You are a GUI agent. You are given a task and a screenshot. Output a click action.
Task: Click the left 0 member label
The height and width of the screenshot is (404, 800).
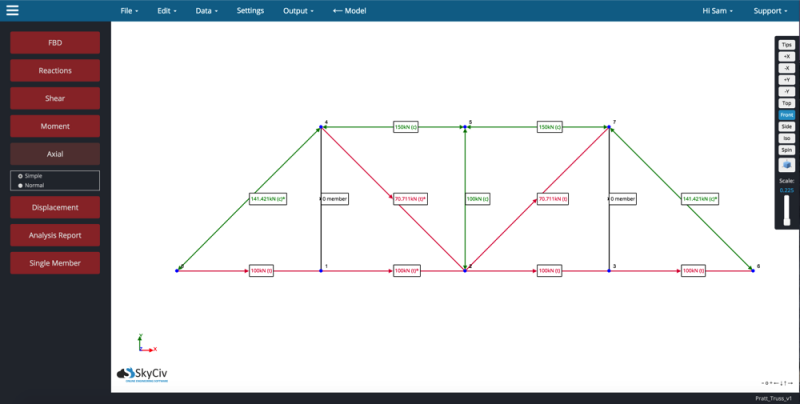[335, 199]
